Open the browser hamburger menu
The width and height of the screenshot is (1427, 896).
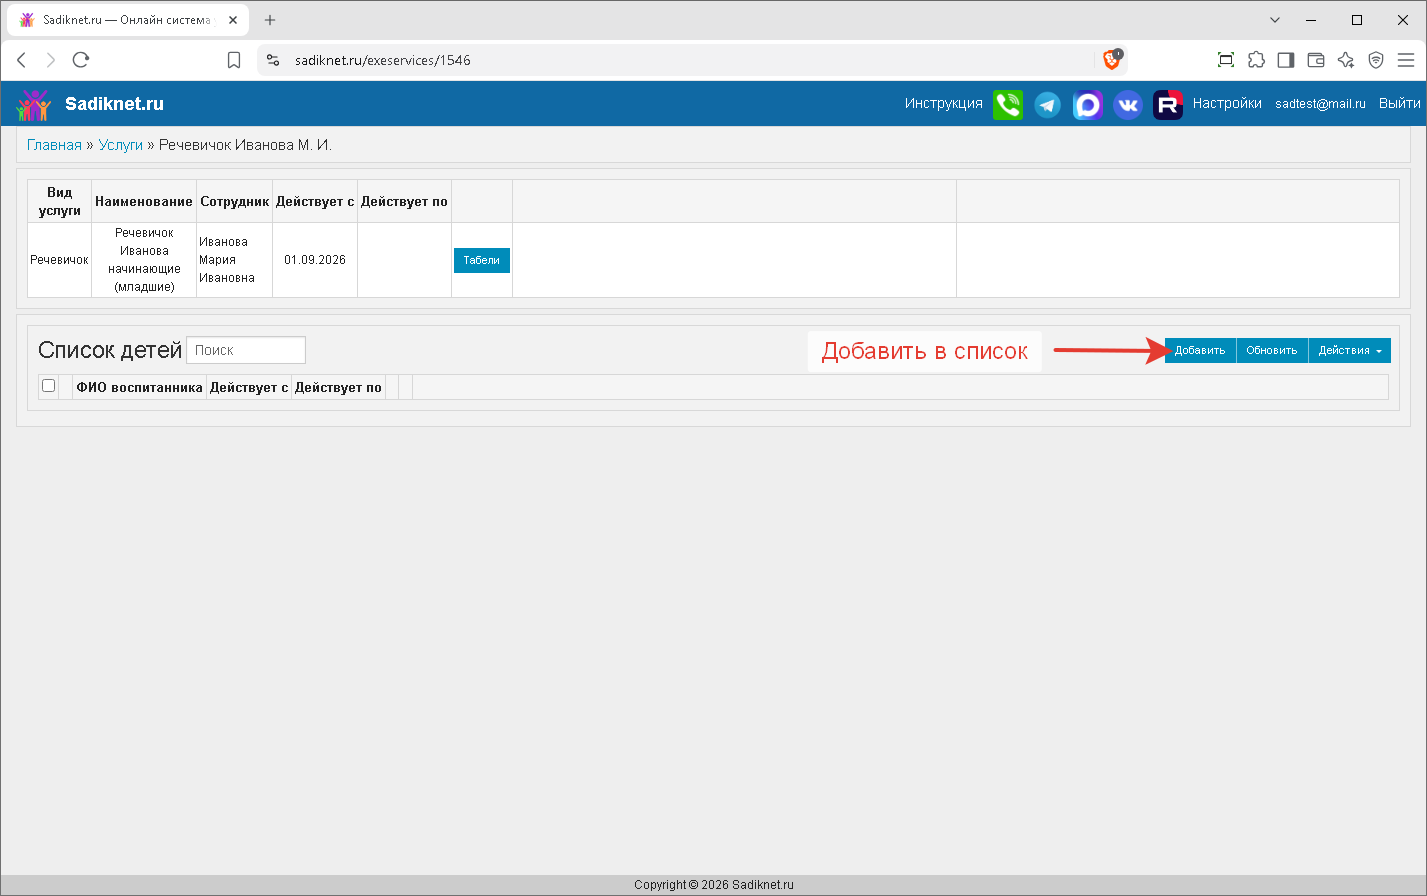(x=1406, y=60)
